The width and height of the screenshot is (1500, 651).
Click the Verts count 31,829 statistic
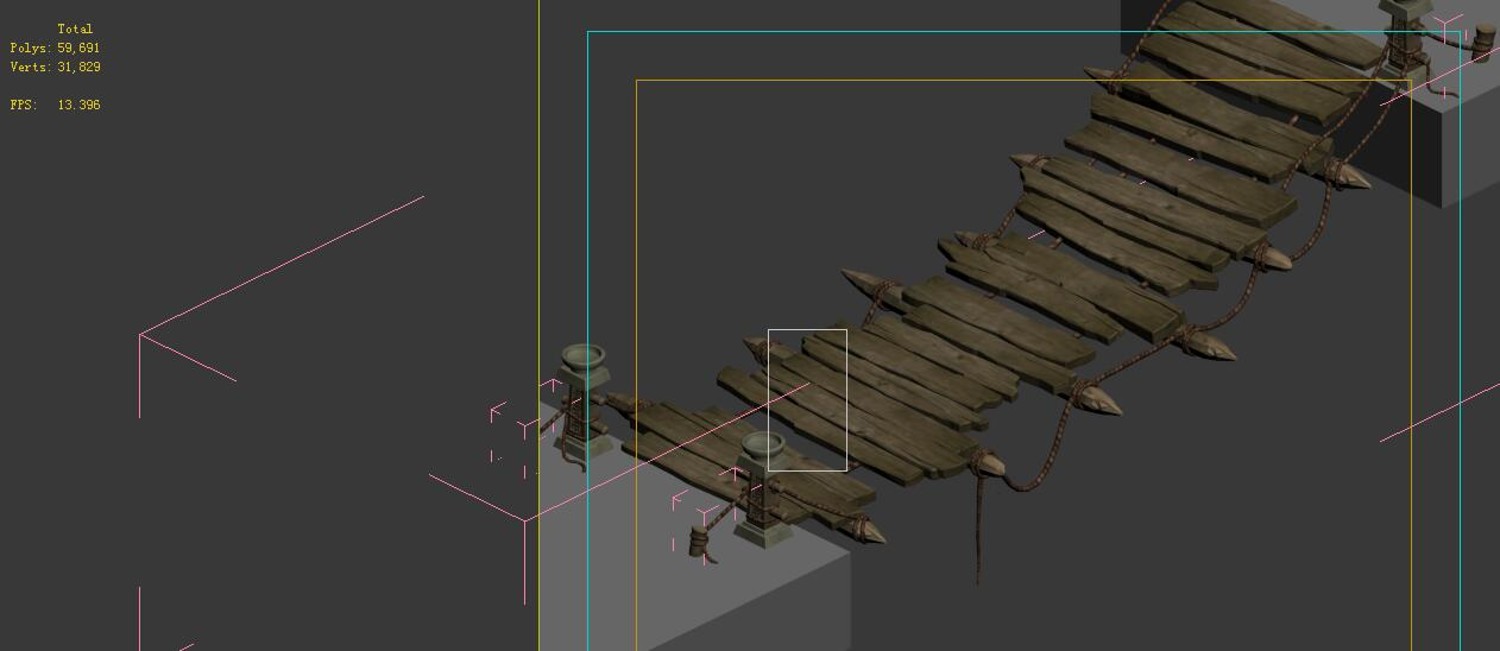(x=55, y=67)
